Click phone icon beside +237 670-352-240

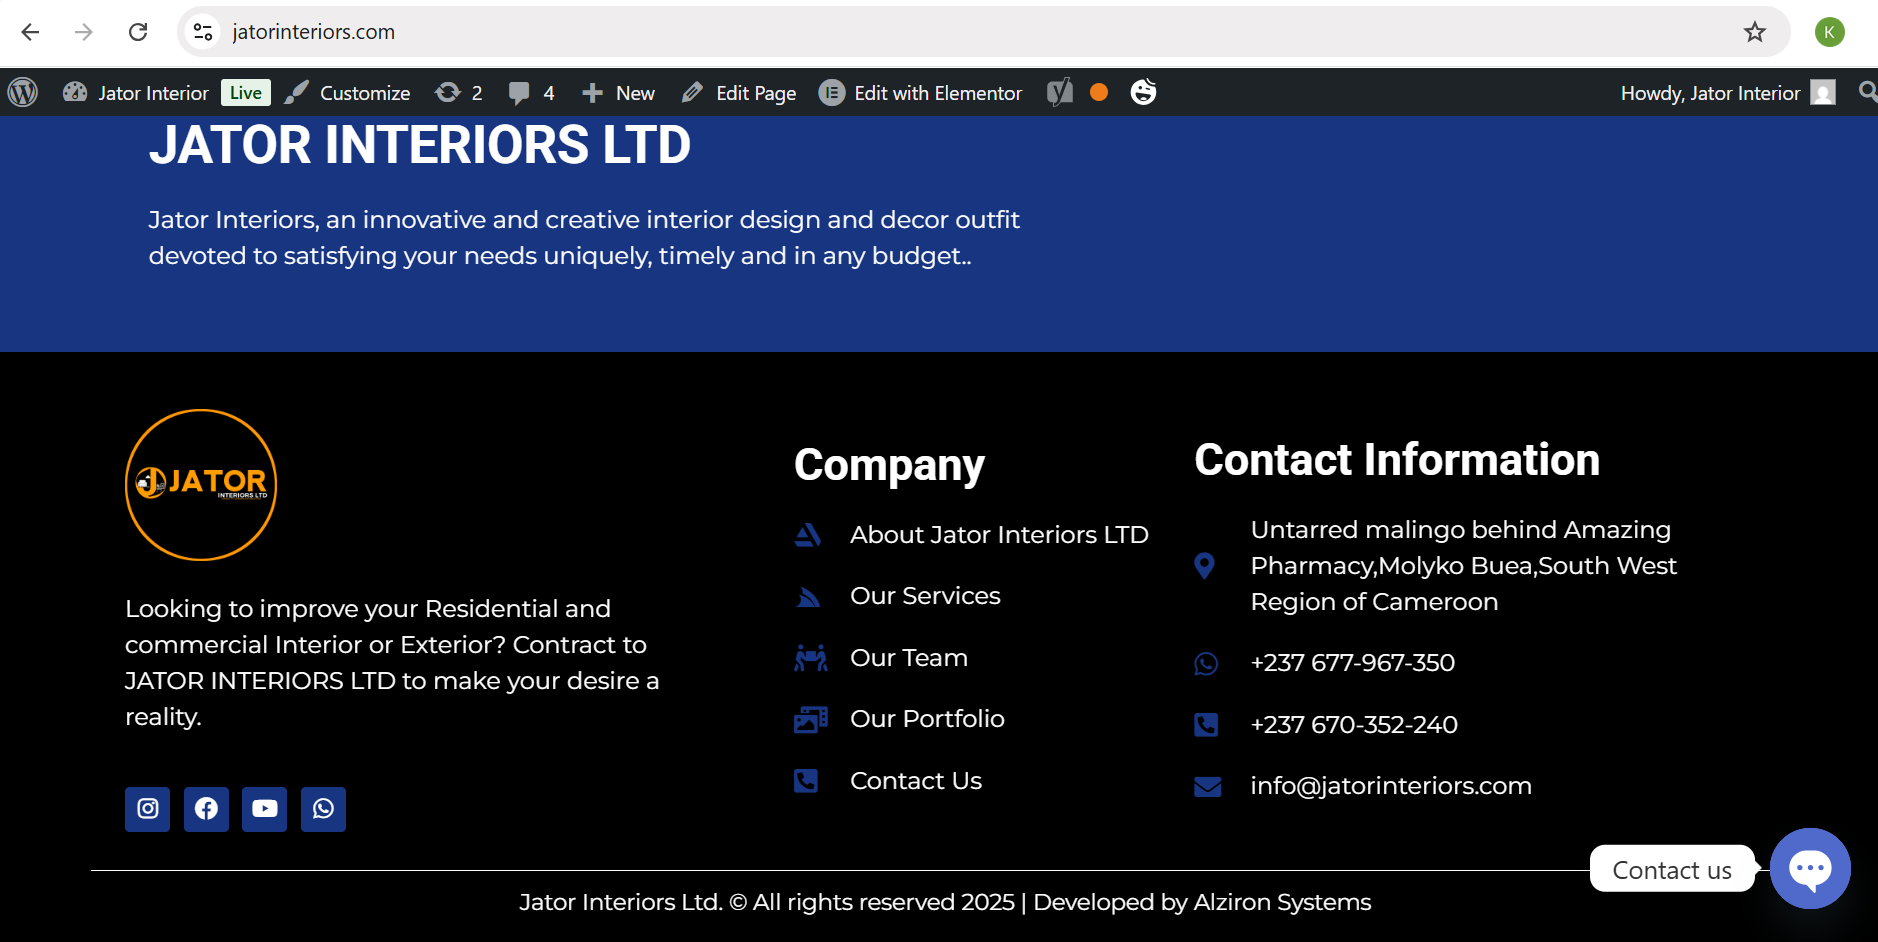pyautogui.click(x=1206, y=725)
